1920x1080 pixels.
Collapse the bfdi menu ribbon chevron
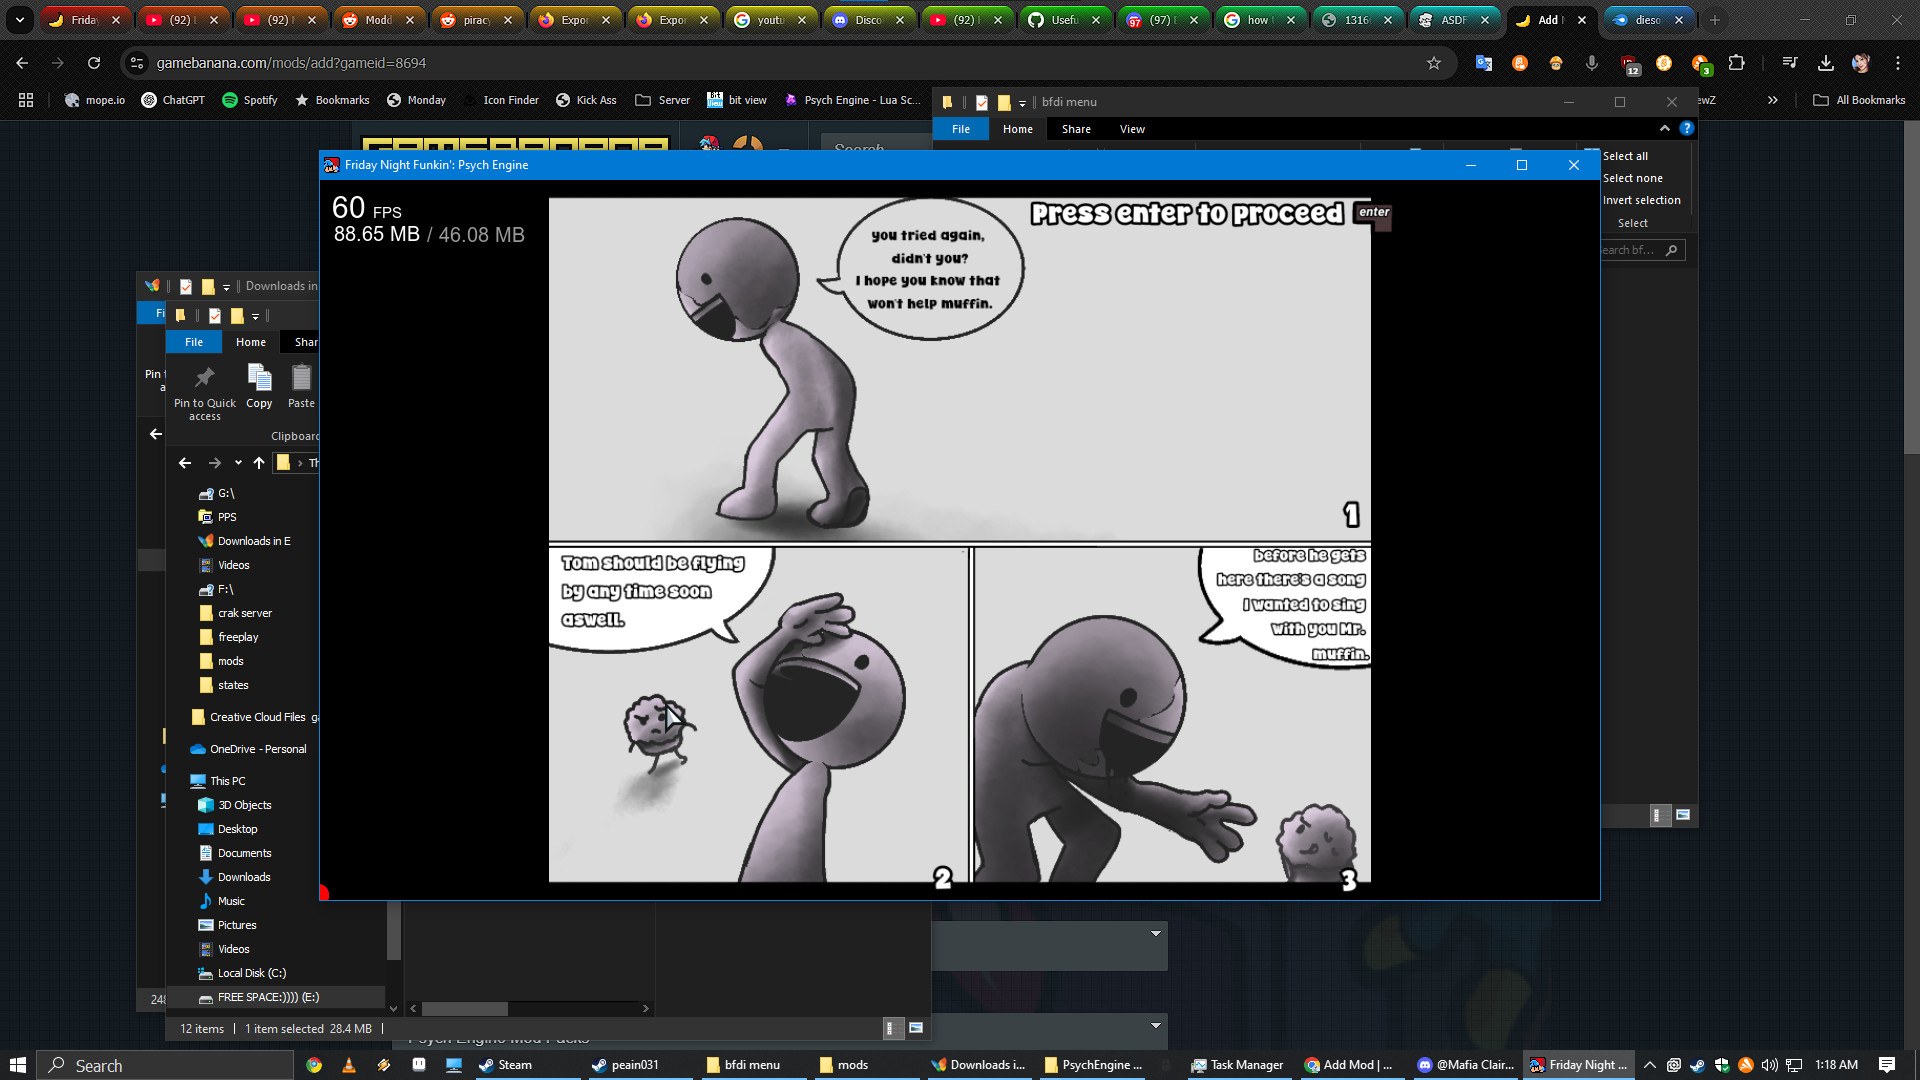1665,129
